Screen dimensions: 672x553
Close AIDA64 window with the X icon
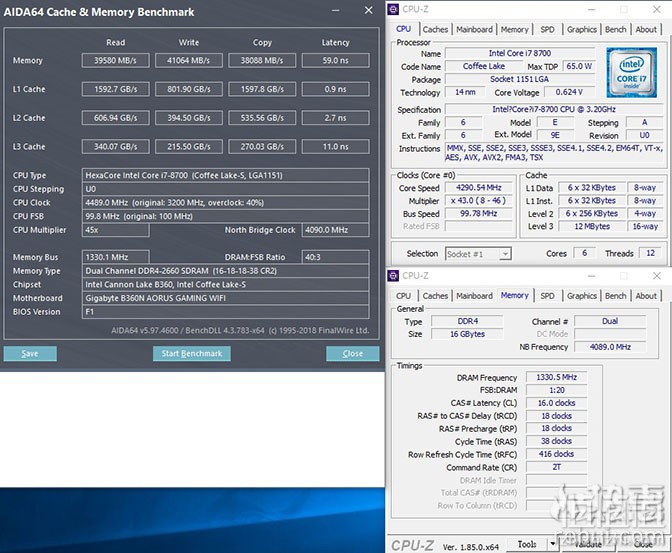[x=369, y=10]
